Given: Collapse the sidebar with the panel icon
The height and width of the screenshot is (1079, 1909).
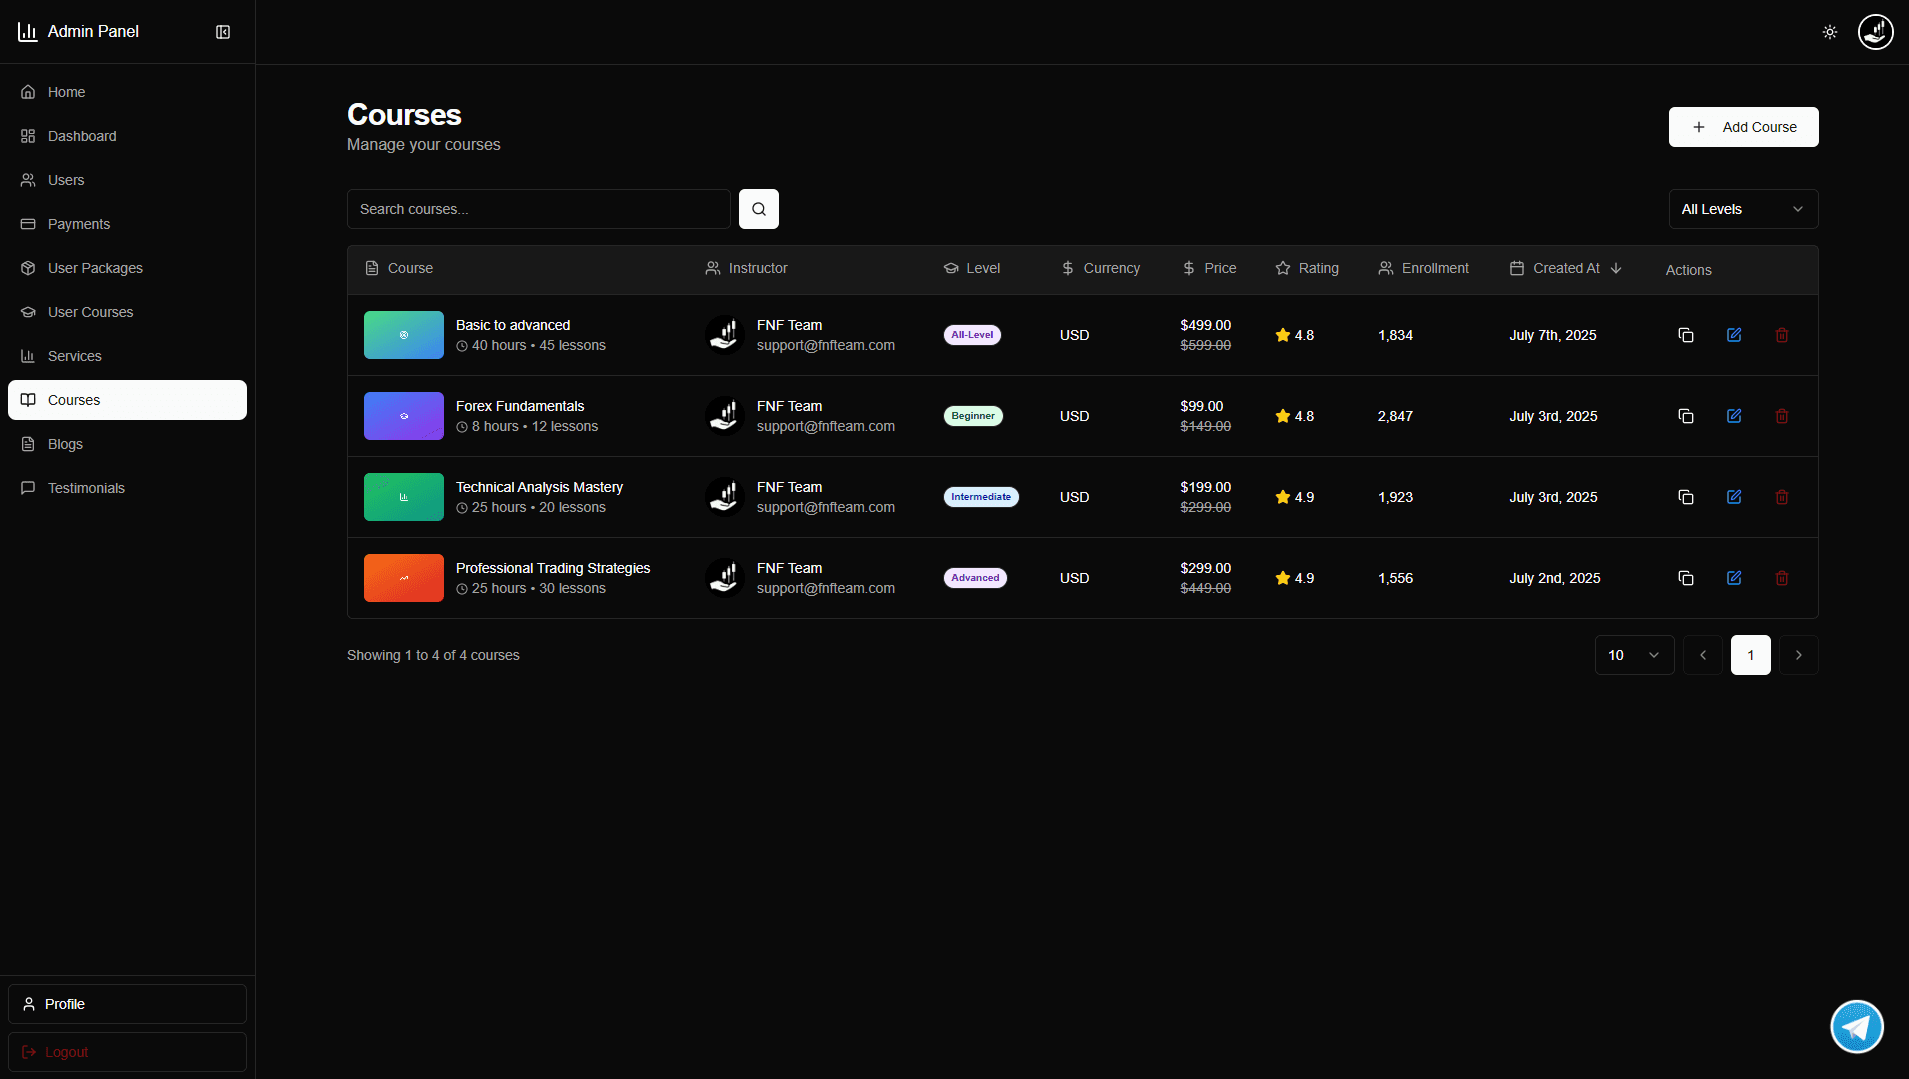Looking at the screenshot, I should point(223,32).
